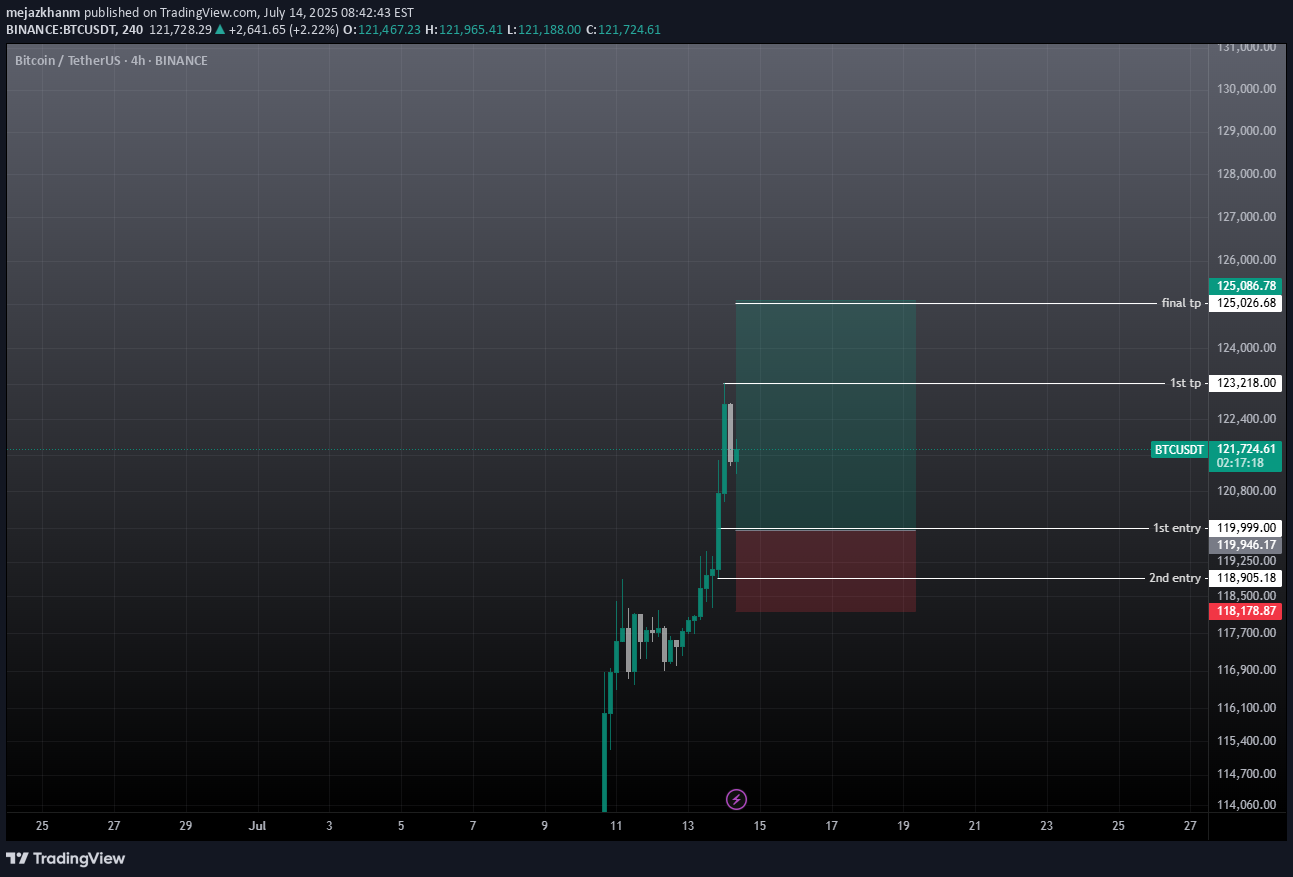Click the 'Jul' label on time axis

pyautogui.click(x=257, y=826)
